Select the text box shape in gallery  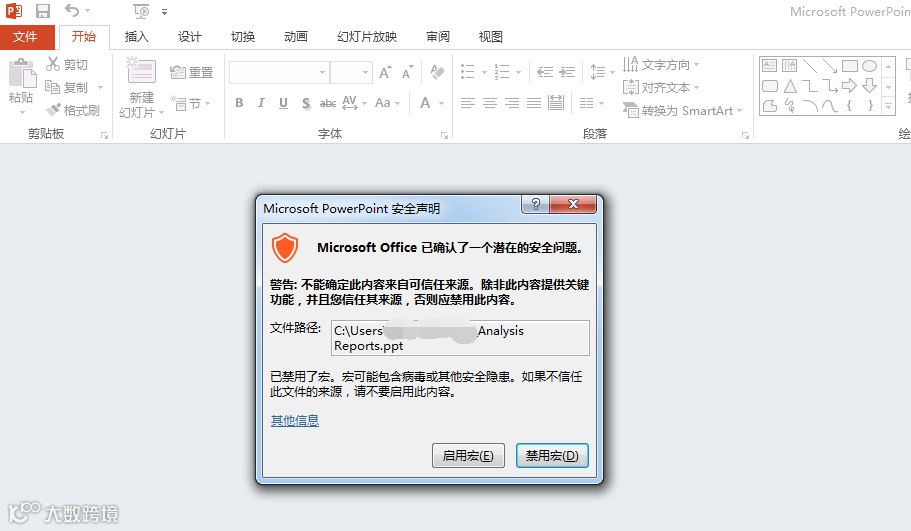(769, 65)
